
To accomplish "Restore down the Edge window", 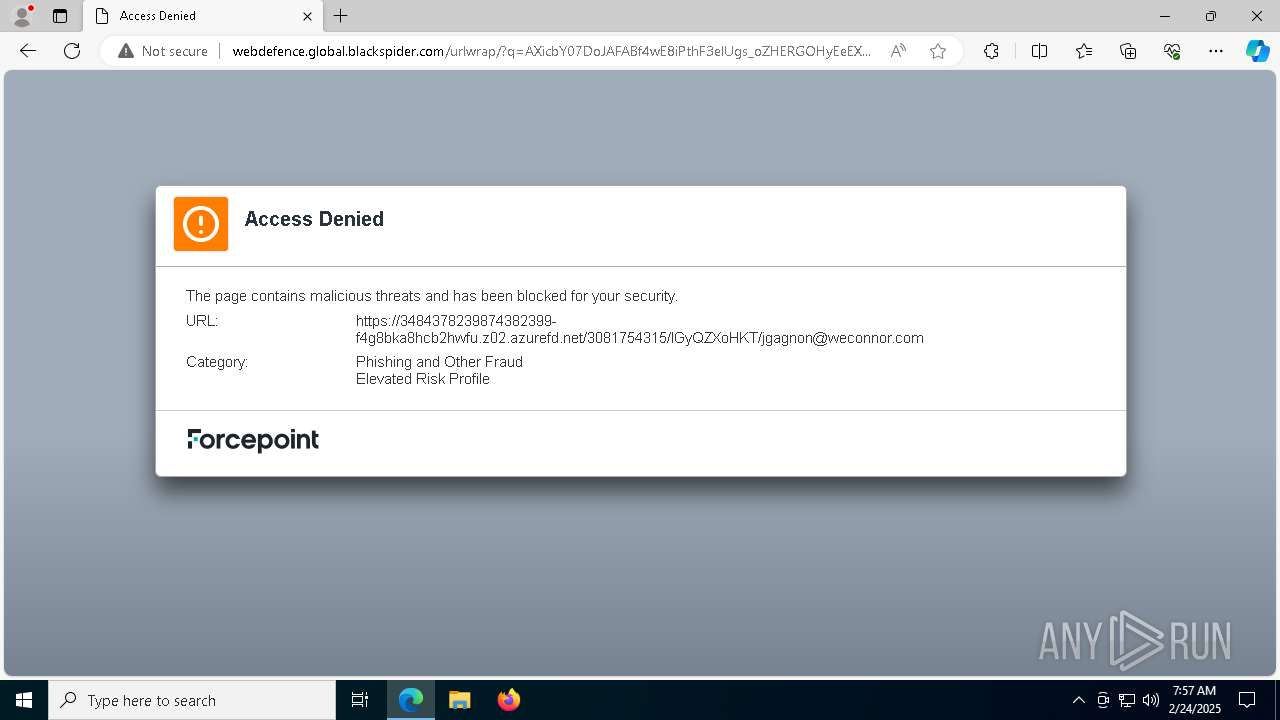I will [x=1211, y=16].
